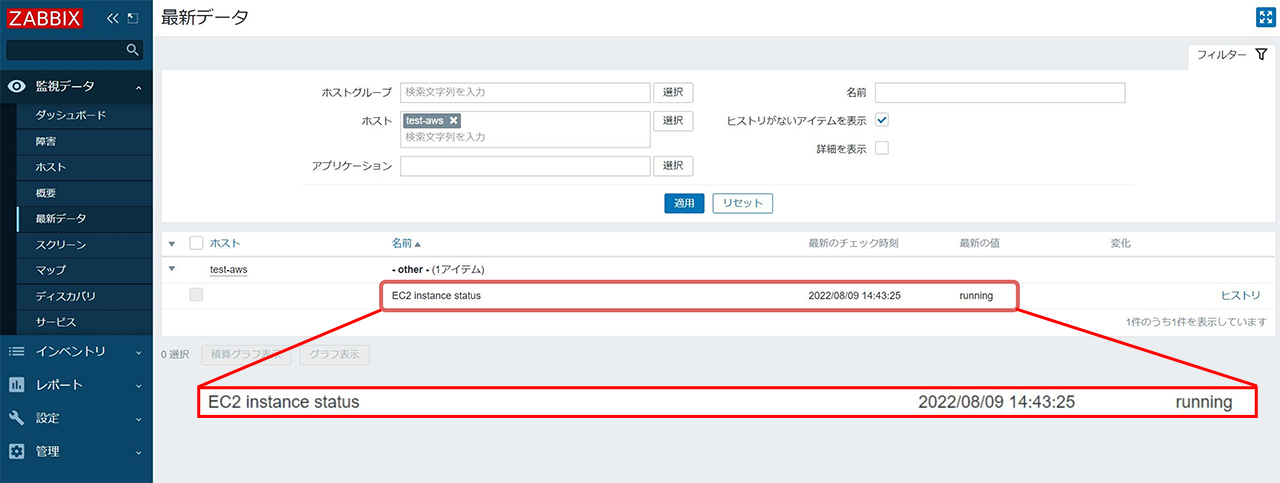Click the 適用 button
The image size is (1280, 483).
(x=684, y=203)
